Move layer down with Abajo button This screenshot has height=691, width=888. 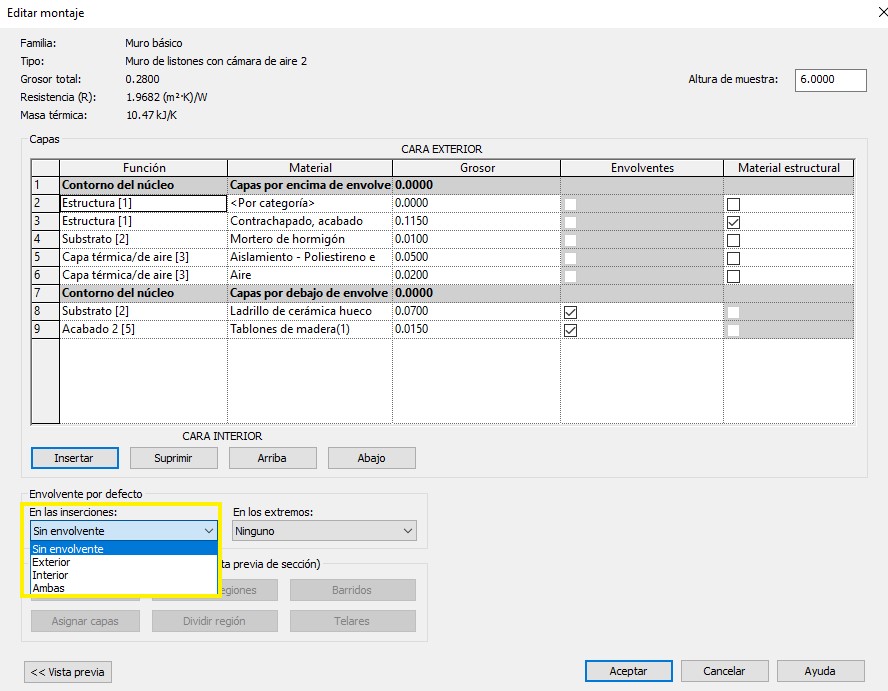(371, 458)
